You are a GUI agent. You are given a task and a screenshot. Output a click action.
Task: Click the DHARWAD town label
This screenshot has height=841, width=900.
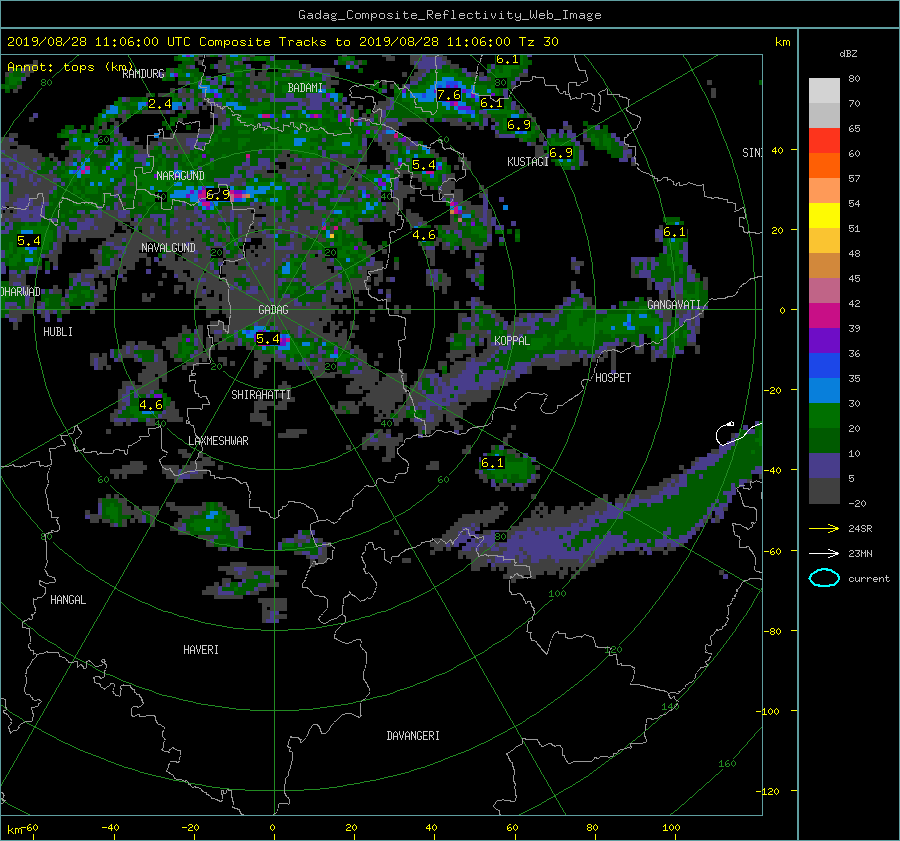21,292
